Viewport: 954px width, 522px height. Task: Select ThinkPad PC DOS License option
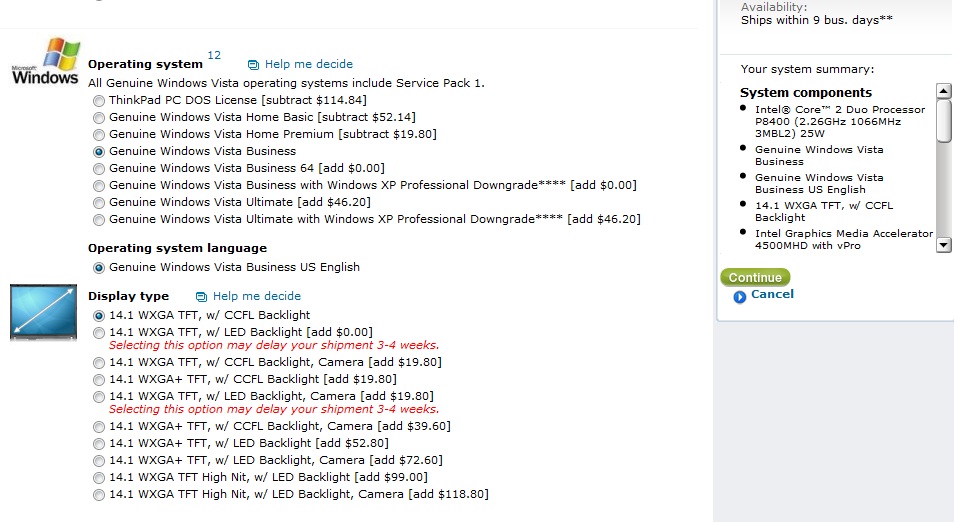(99, 100)
